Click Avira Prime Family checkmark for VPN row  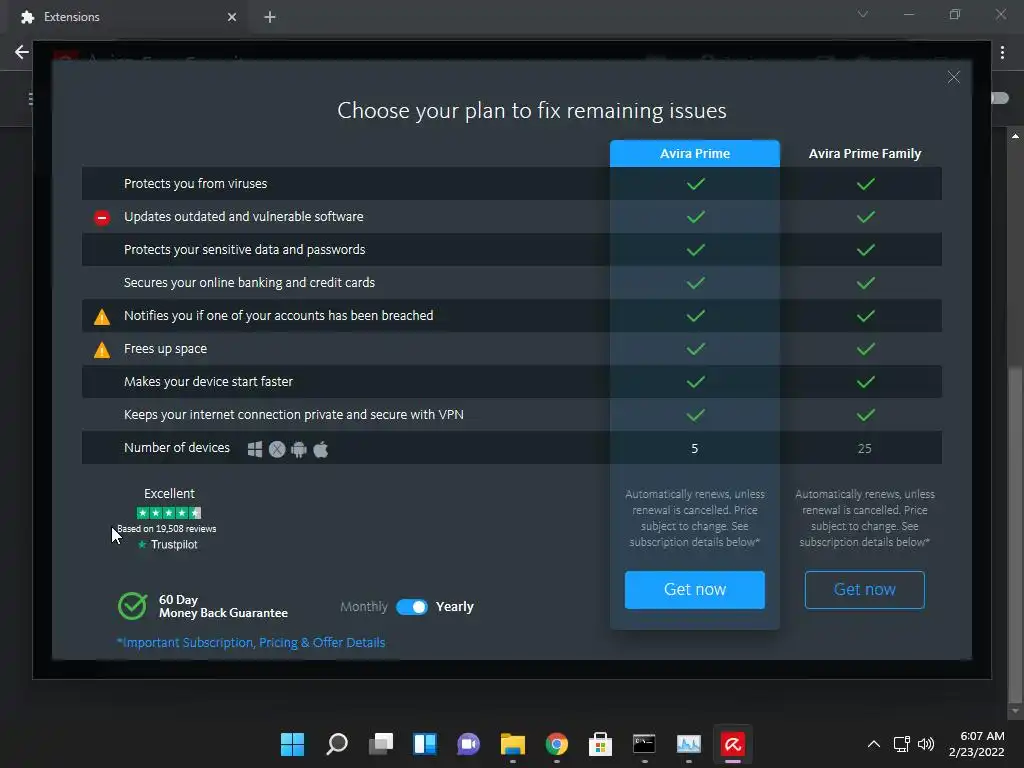[x=865, y=415]
